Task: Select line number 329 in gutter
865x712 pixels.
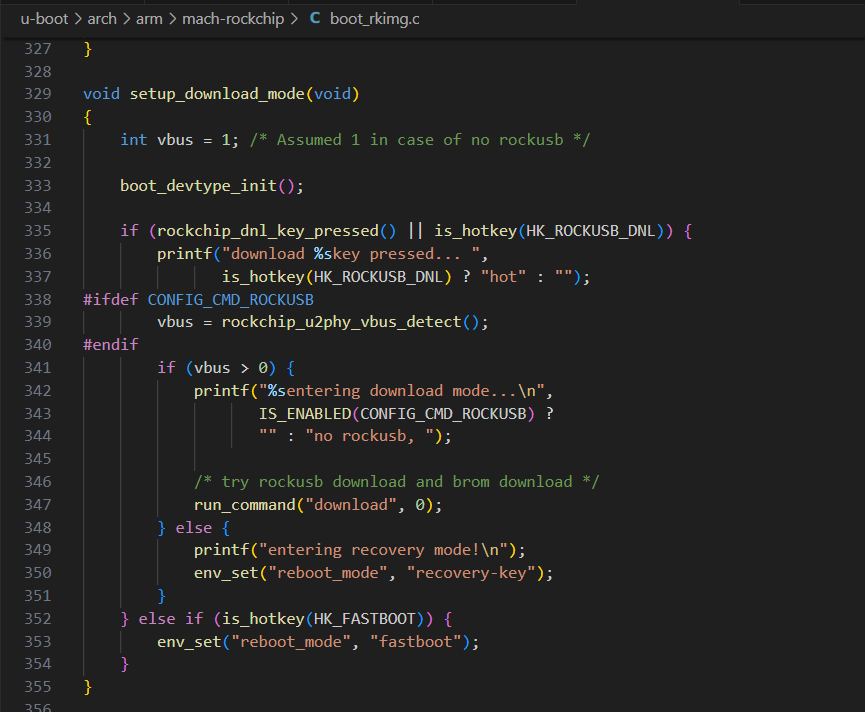Action: [37, 94]
